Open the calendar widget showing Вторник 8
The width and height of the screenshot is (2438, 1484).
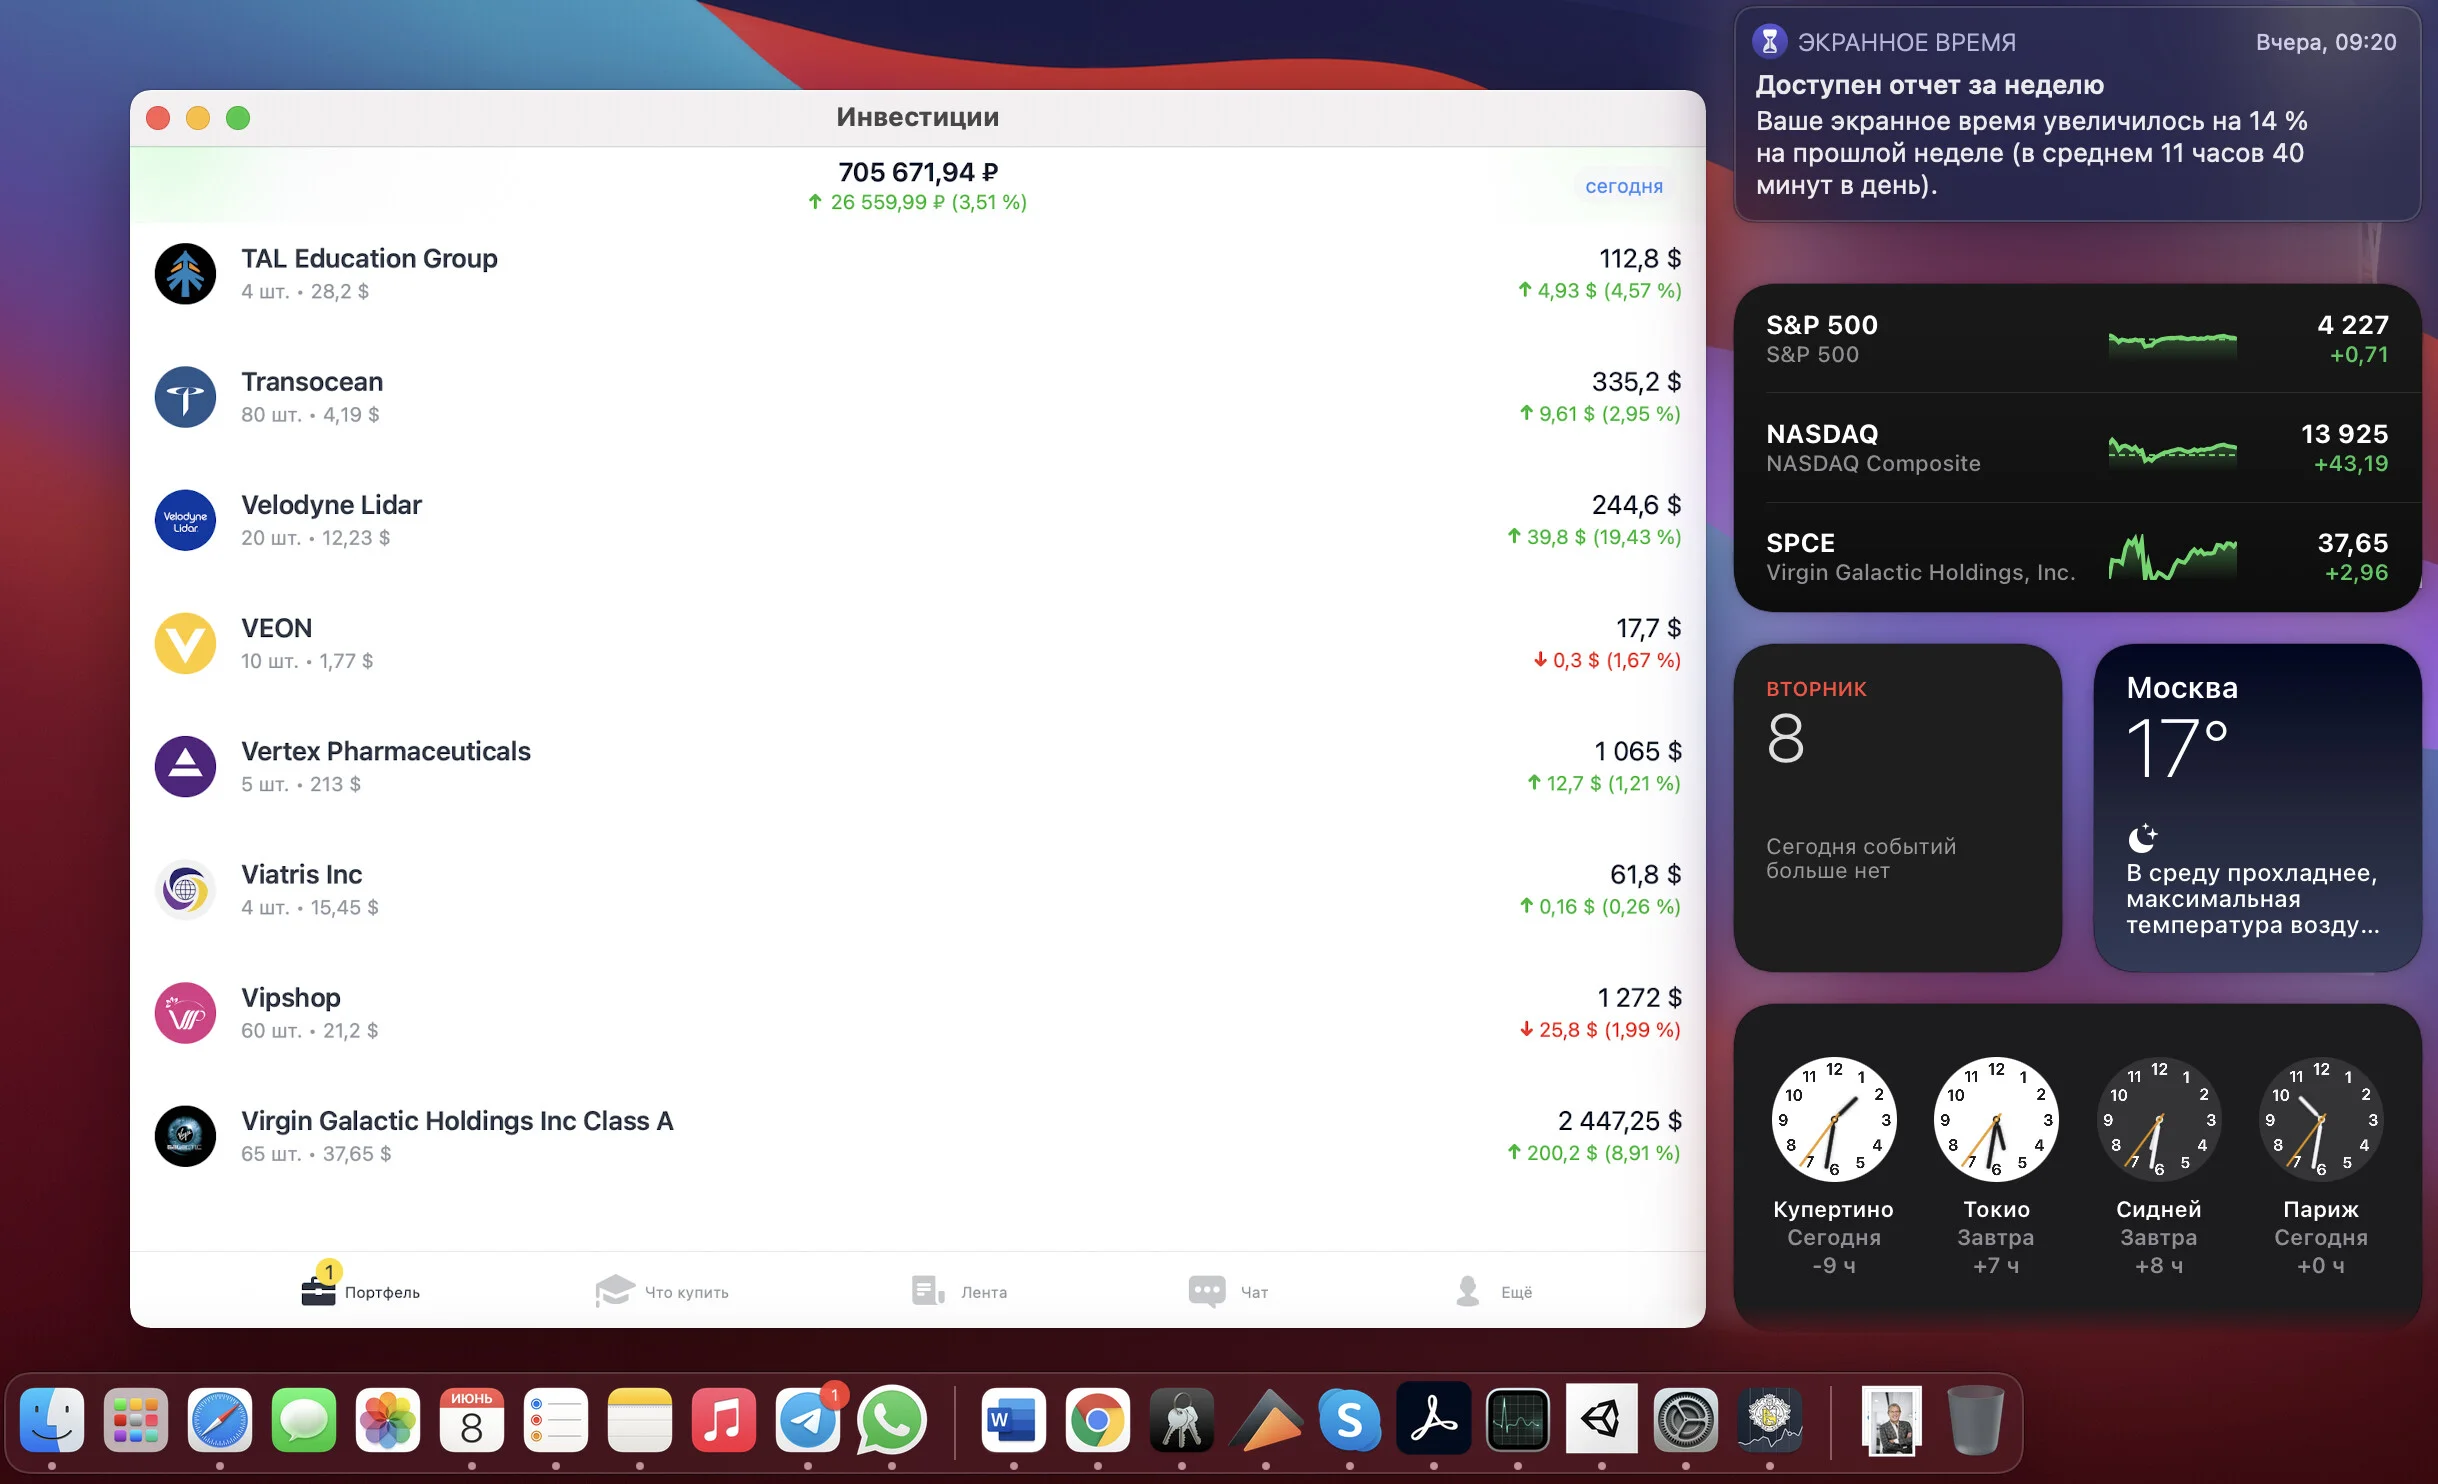pyautogui.click(x=1897, y=807)
